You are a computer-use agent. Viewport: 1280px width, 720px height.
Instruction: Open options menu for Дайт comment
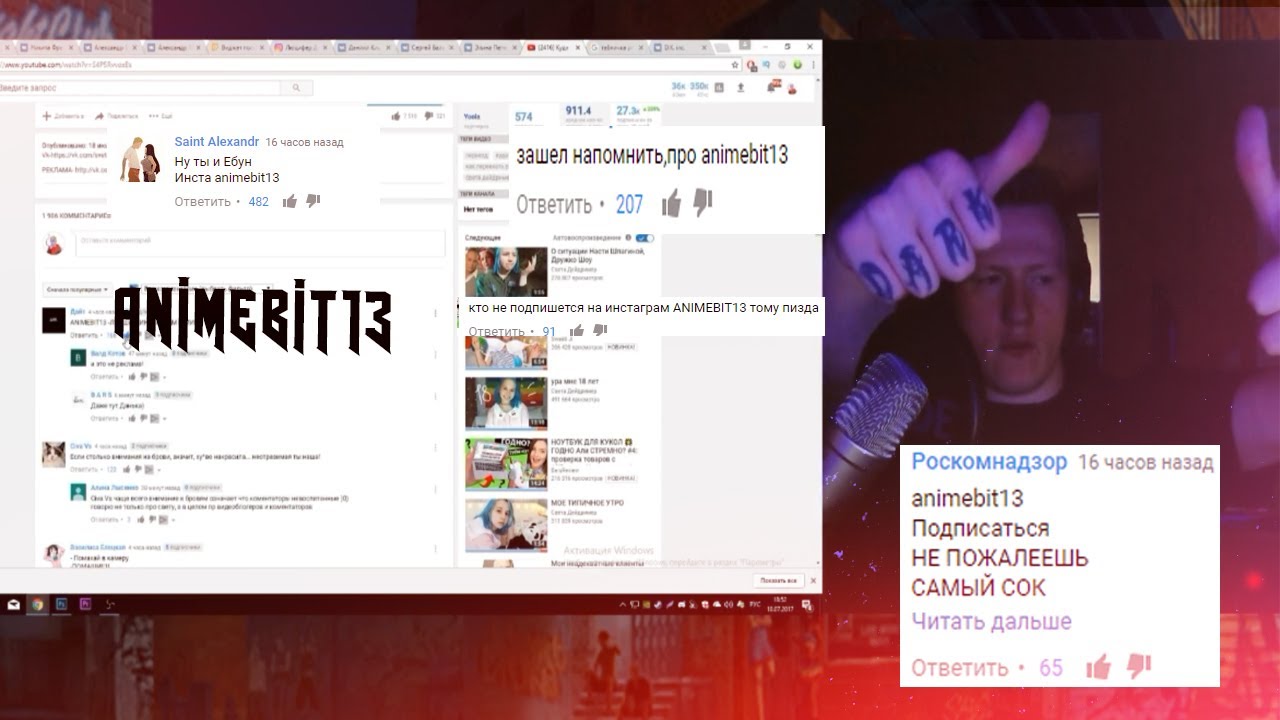click(x=435, y=313)
